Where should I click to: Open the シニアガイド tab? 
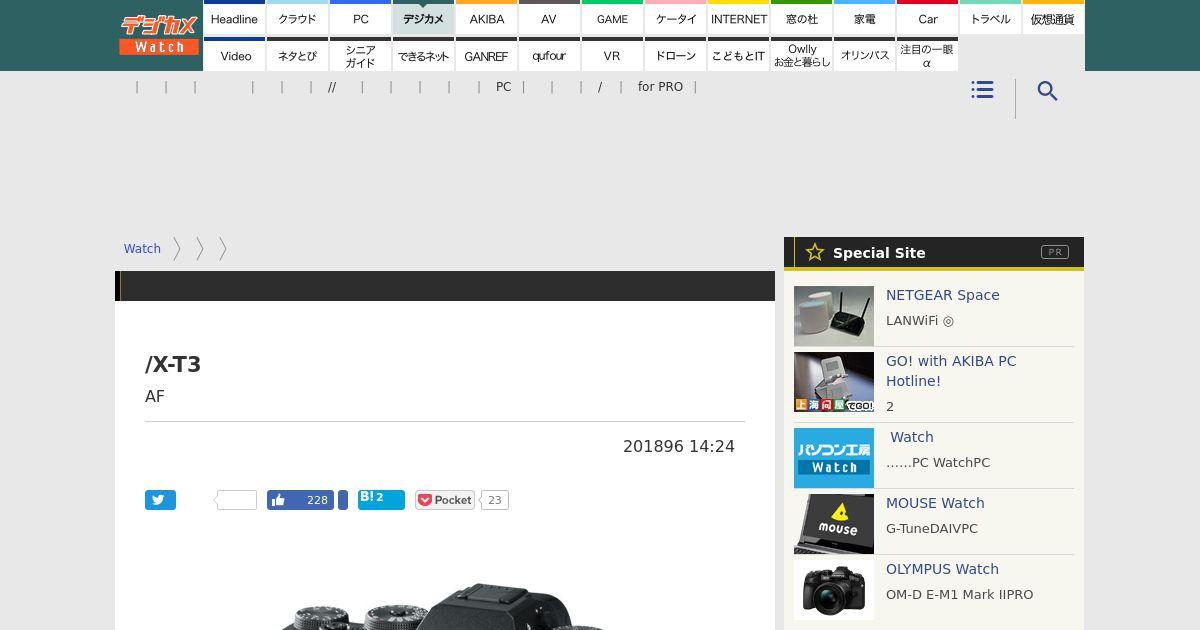[x=360, y=55]
